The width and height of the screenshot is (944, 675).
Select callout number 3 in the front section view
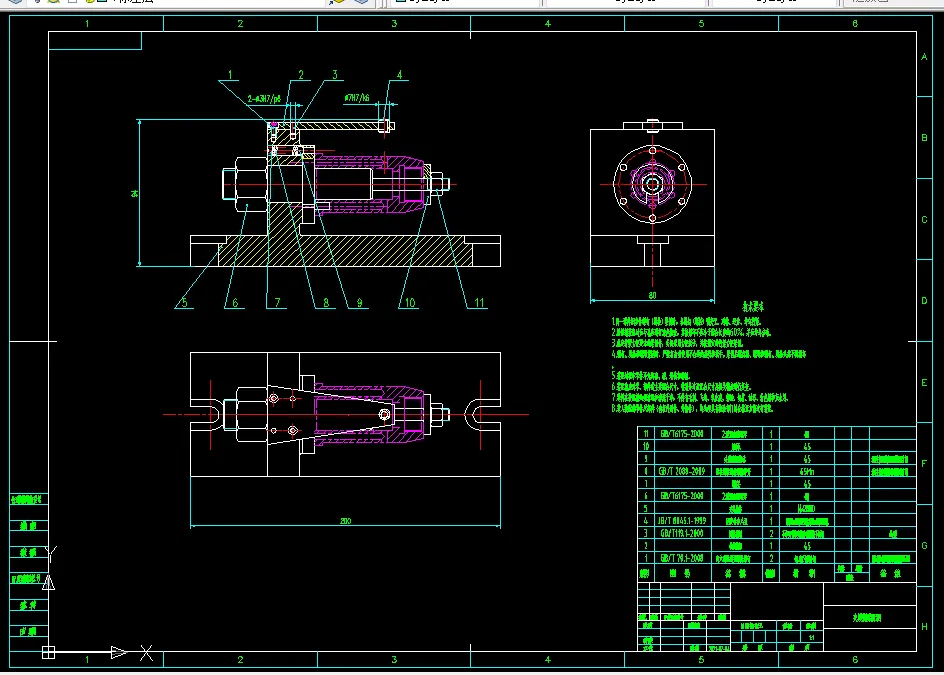pos(335,75)
